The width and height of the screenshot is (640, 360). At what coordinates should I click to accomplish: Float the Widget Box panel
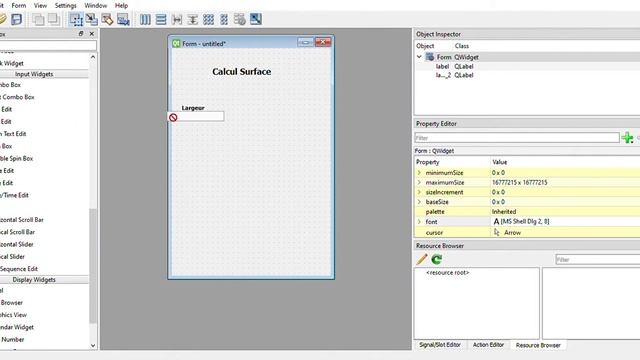[x=81, y=34]
